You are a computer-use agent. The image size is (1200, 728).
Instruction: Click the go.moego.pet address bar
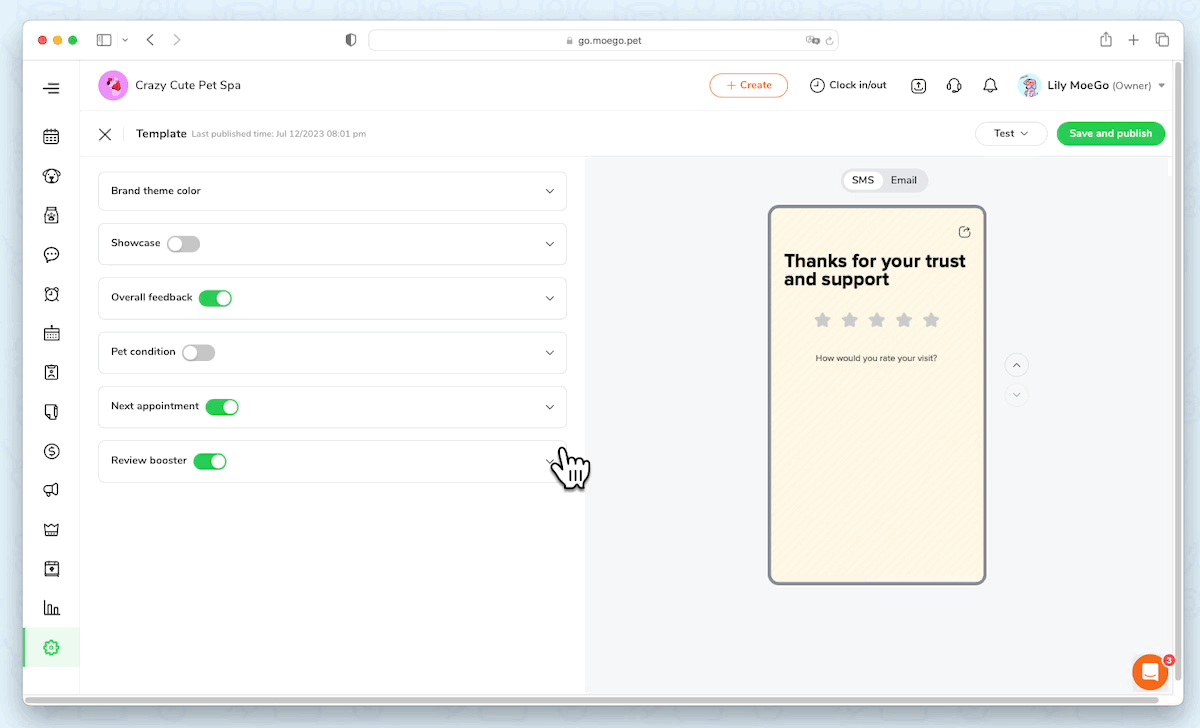coord(603,40)
